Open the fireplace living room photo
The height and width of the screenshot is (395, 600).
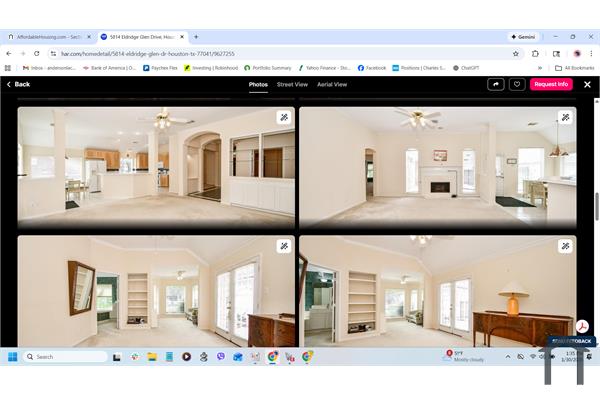[438, 168]
